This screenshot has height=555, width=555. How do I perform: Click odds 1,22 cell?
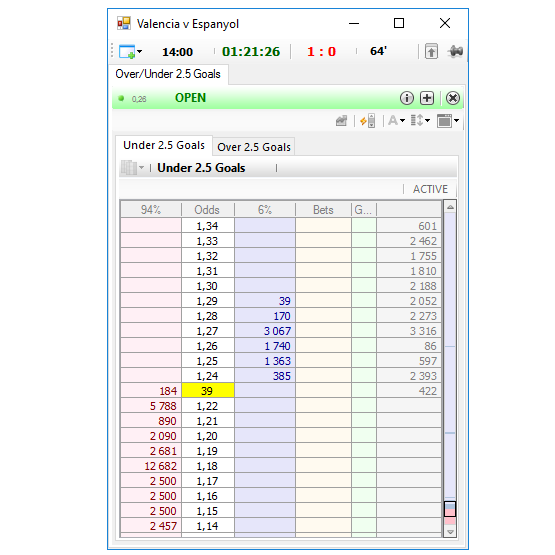pos(208,406)
